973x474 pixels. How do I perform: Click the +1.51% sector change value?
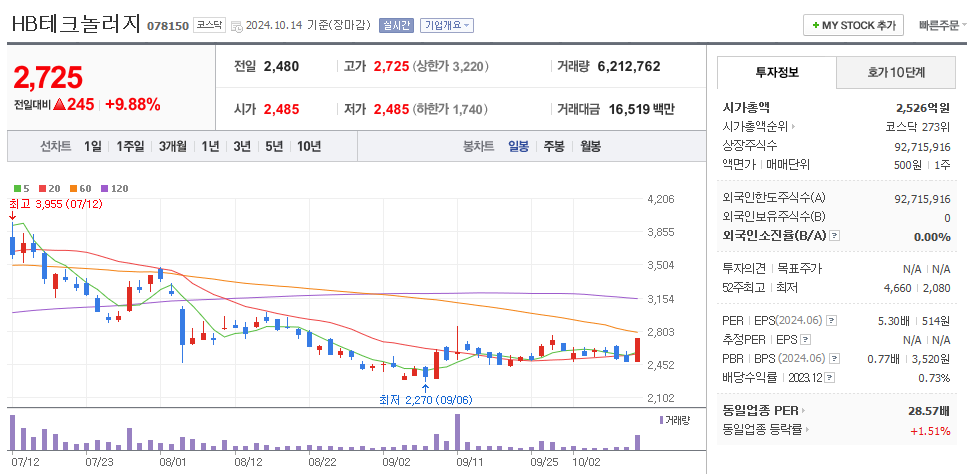930,431
